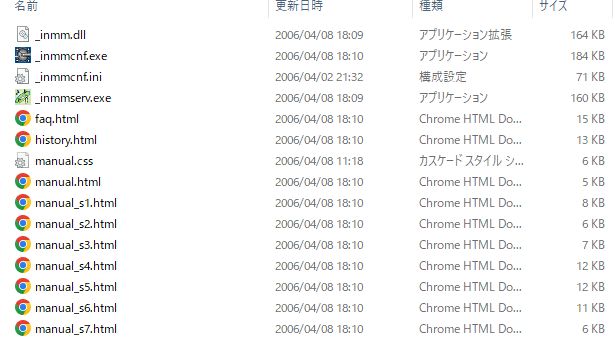Select the Chrome icon of faq.html

point(23,118)
